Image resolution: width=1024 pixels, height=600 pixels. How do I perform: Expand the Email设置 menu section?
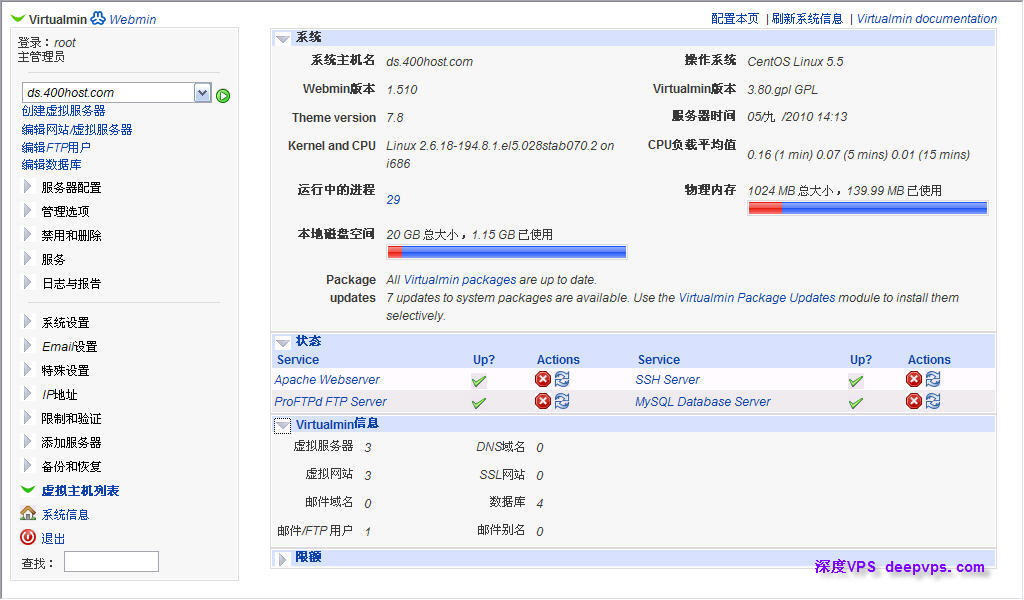pyautogui.click(x=27, y=345)
